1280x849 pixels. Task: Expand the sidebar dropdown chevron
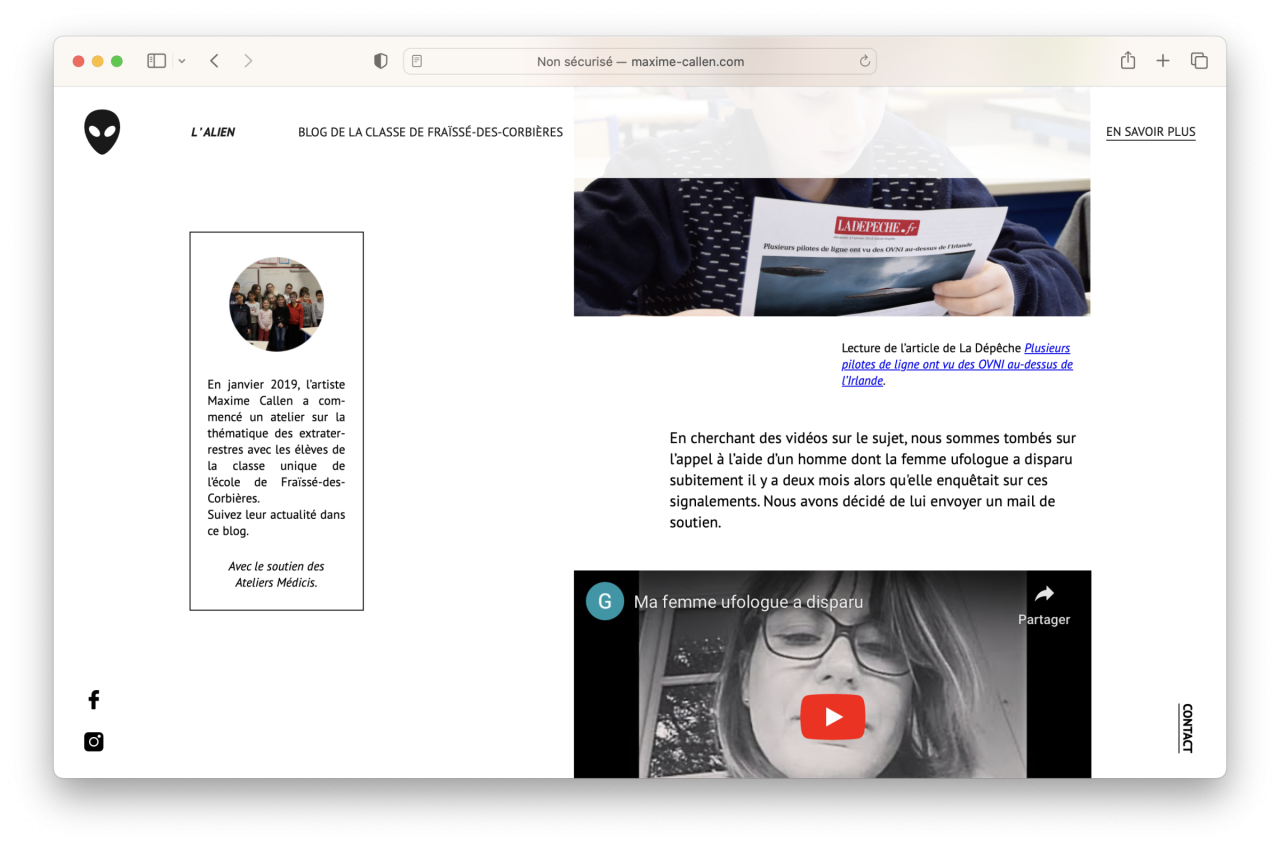tap(182, 61)
